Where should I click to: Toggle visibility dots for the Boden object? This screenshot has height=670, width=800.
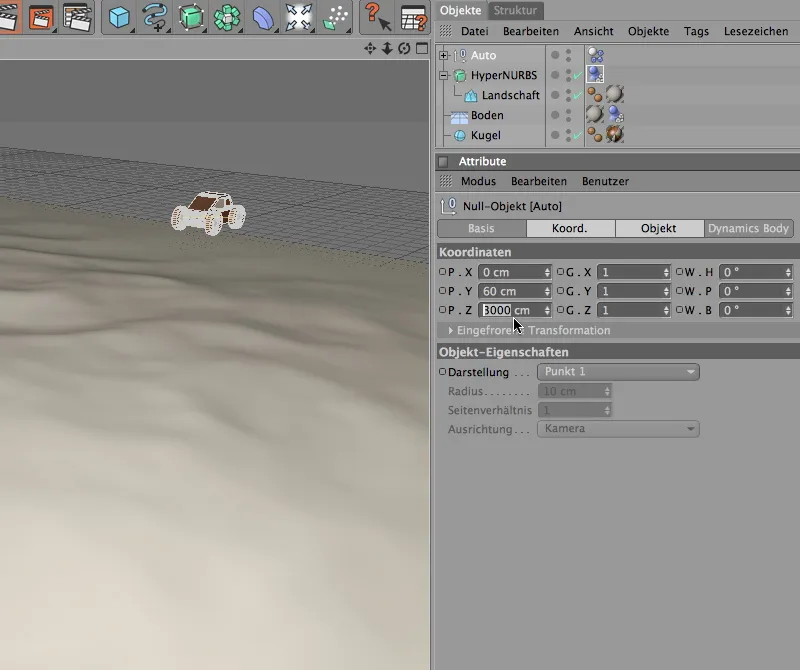pyautogui.click(x=568, y=115)
